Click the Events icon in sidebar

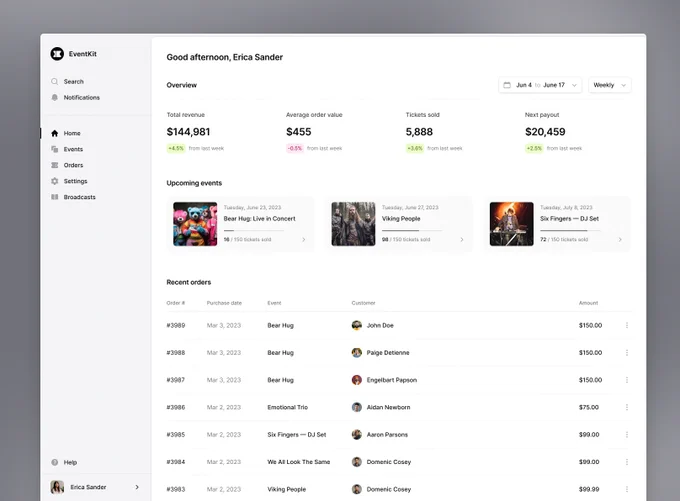pyautogui.click(x=55, y=149)
